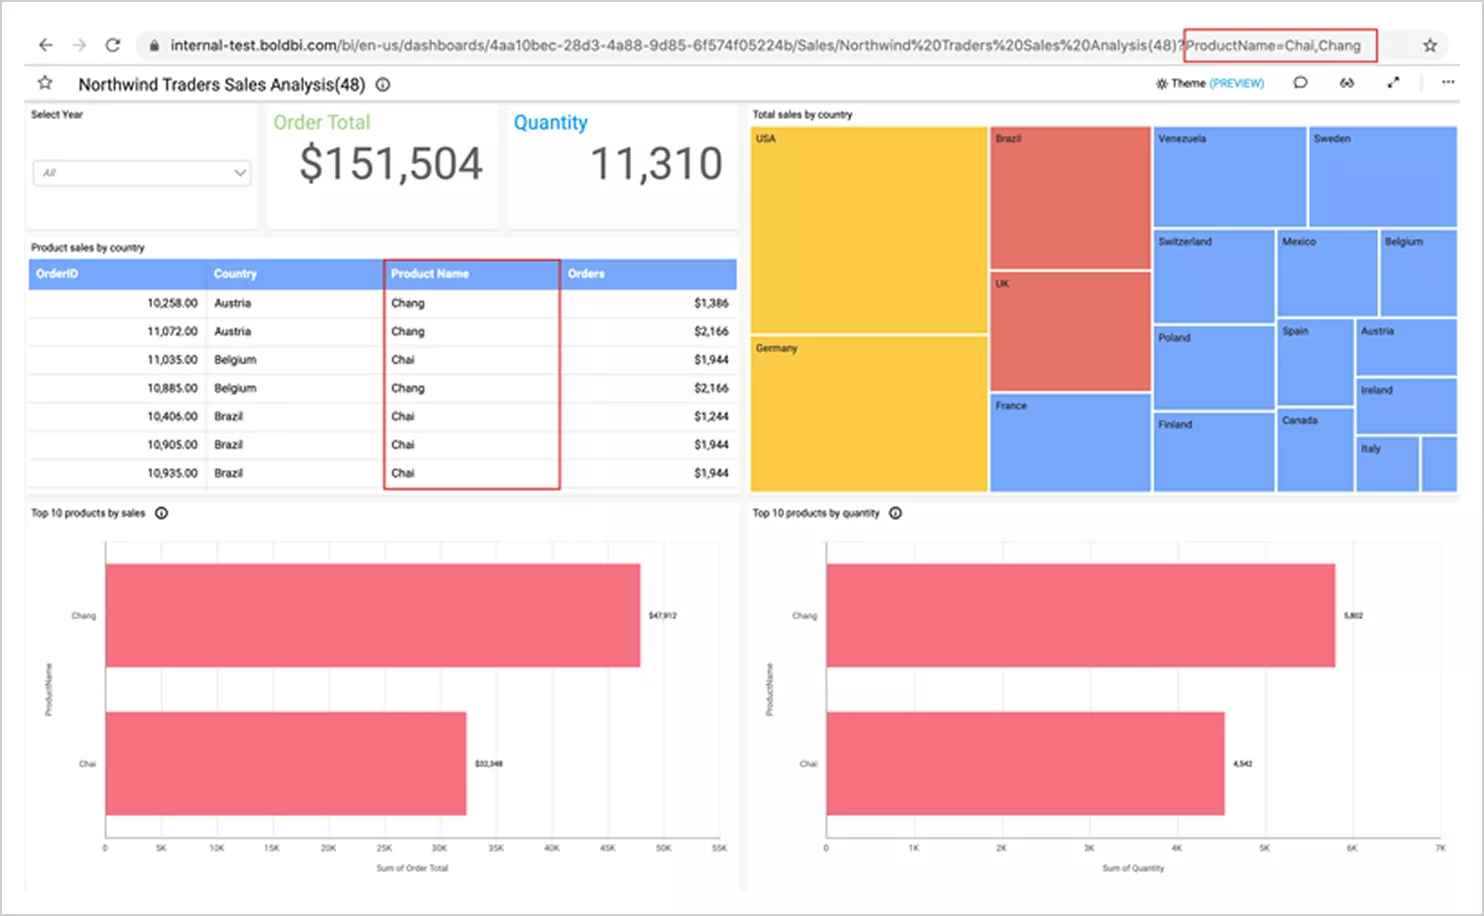Click the UK treemap tile

click(x=1070, y=331)
